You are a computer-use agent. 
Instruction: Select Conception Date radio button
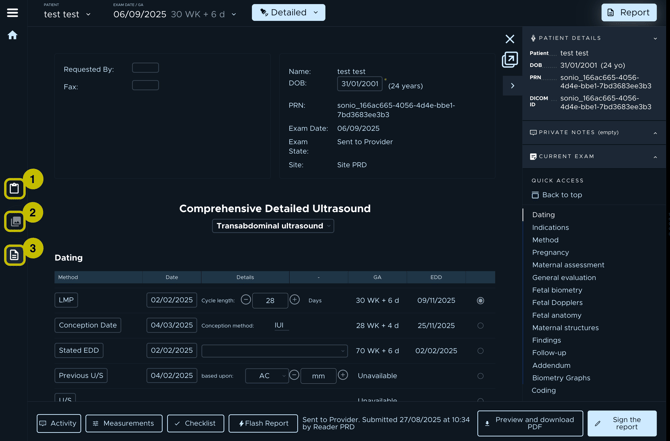point(480,326)
